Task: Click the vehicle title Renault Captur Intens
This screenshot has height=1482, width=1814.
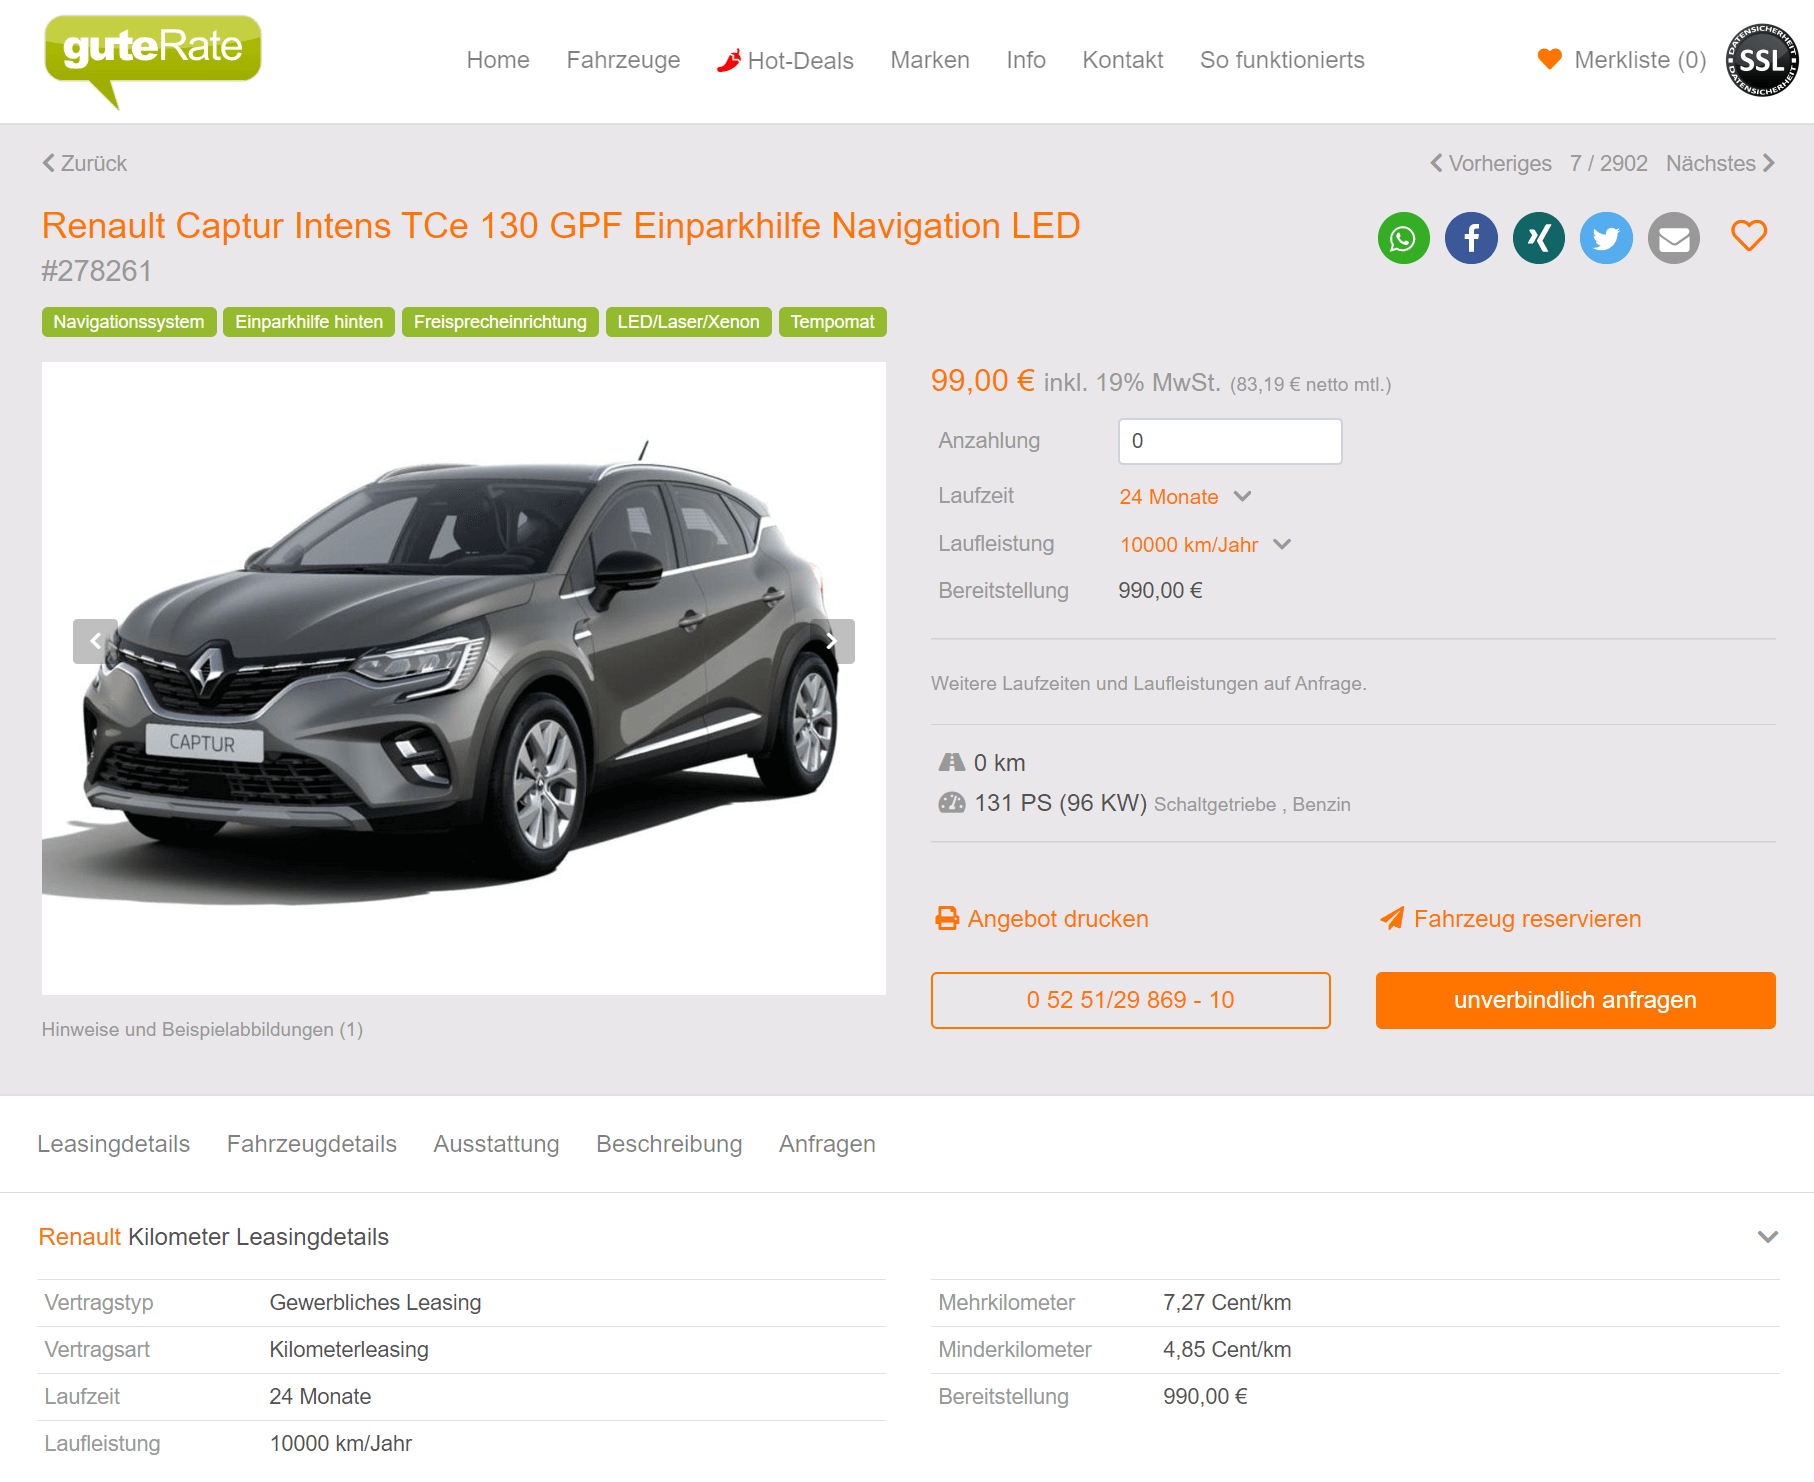Action: [x=561, y=226]
